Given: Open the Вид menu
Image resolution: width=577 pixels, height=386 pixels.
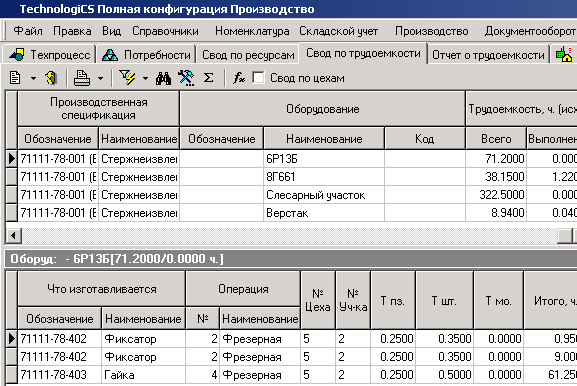Looking at the screenshot, I should click(x=111, y=31).
